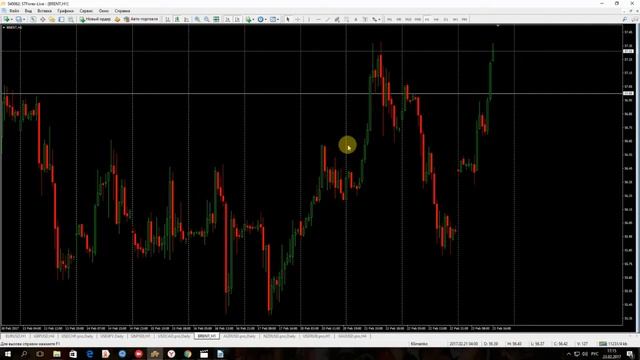The height and width of the screenshot is (360, 640).
Task: Open the Indicators list icon
Action: pos(248,19)
